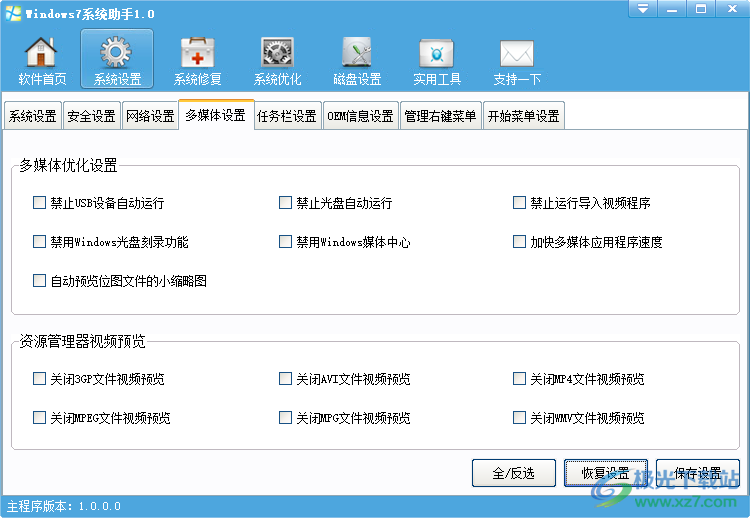Screen dimensions: 750x518
Task: Open the title bar dropdown menu arrow
Action: pos(642,9)
